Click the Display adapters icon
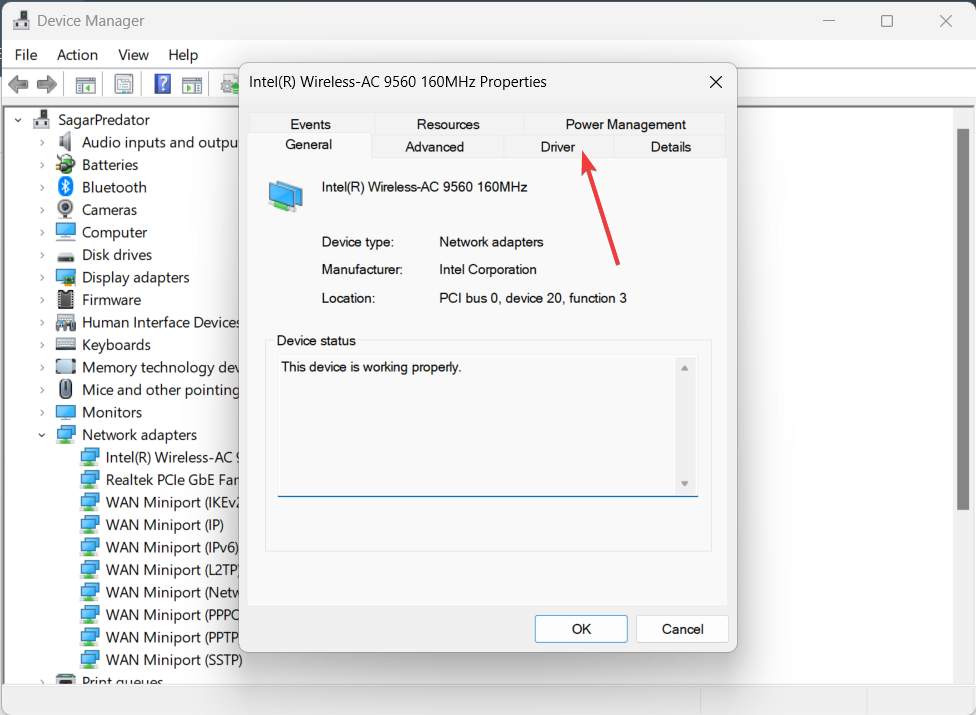976x715 pixels. [x=65, y=277]
